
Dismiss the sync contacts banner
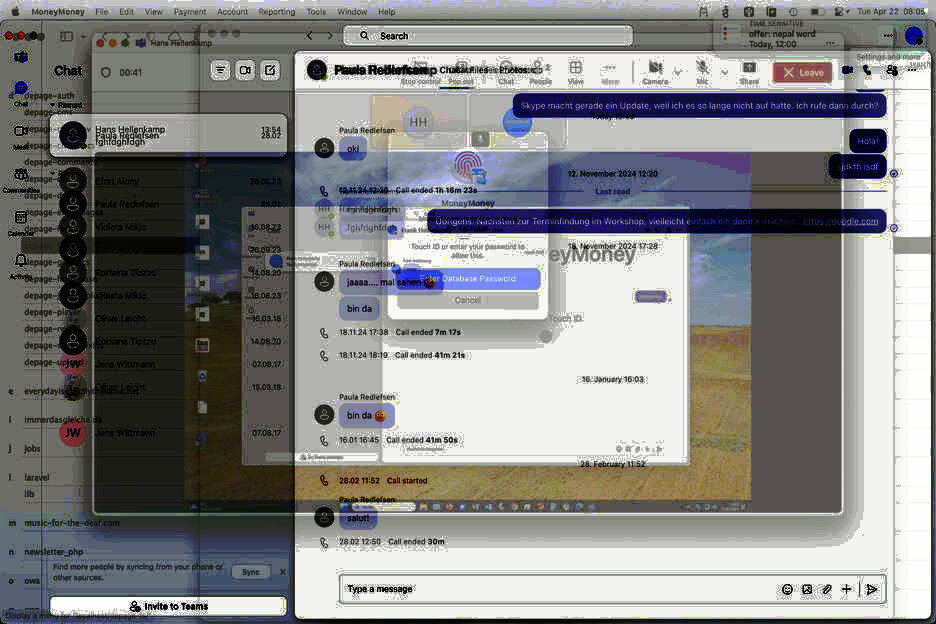(x=283, y=572)
